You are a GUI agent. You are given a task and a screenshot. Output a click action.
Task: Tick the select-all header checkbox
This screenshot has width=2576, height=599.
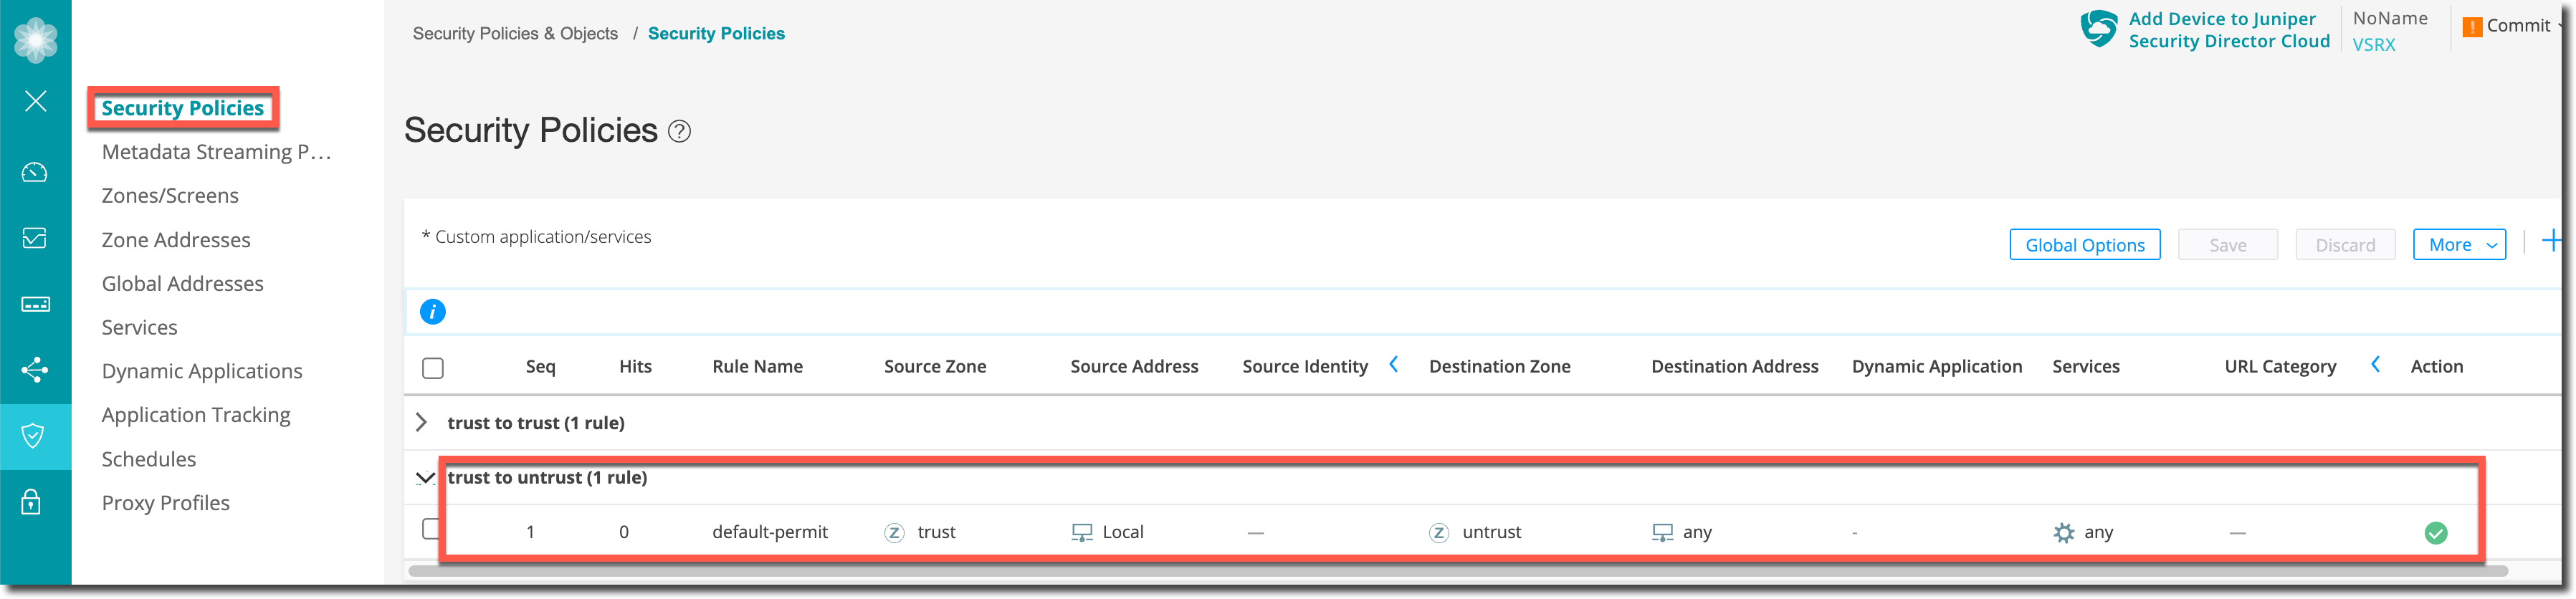tap(433, 368)
